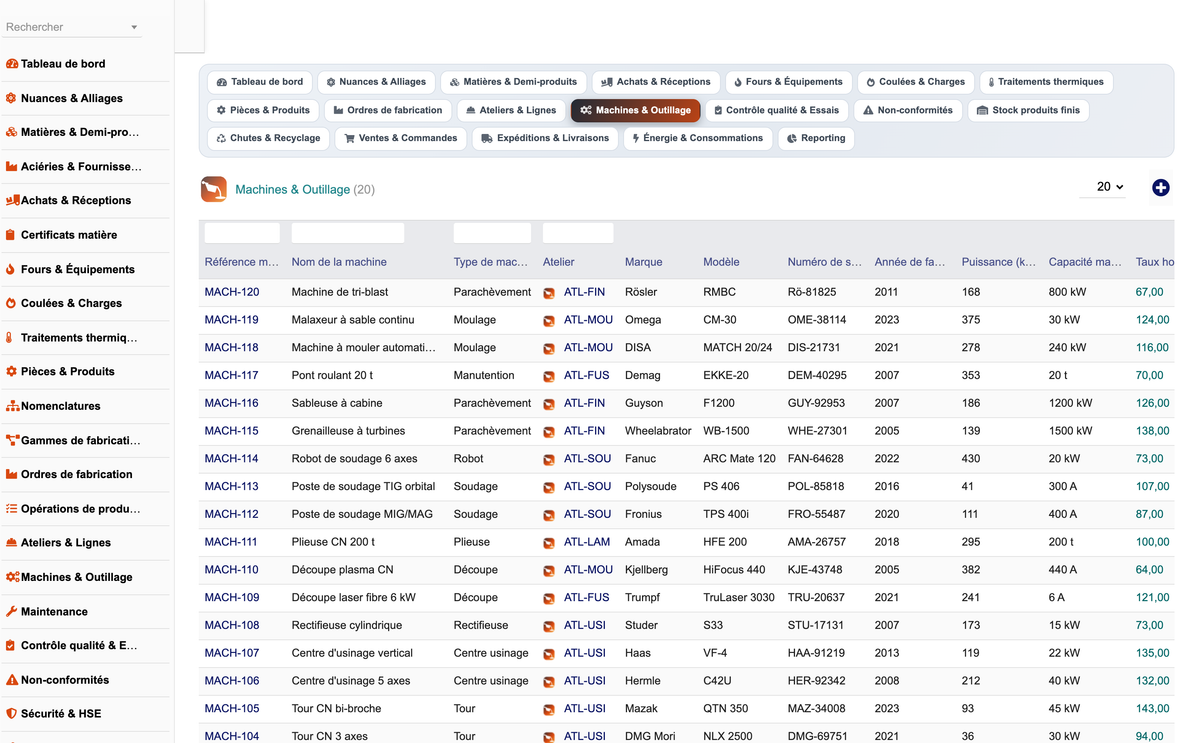Sort by Atelier column header
This screenshot has width=1200, height=743.
(x=559, y=262)
